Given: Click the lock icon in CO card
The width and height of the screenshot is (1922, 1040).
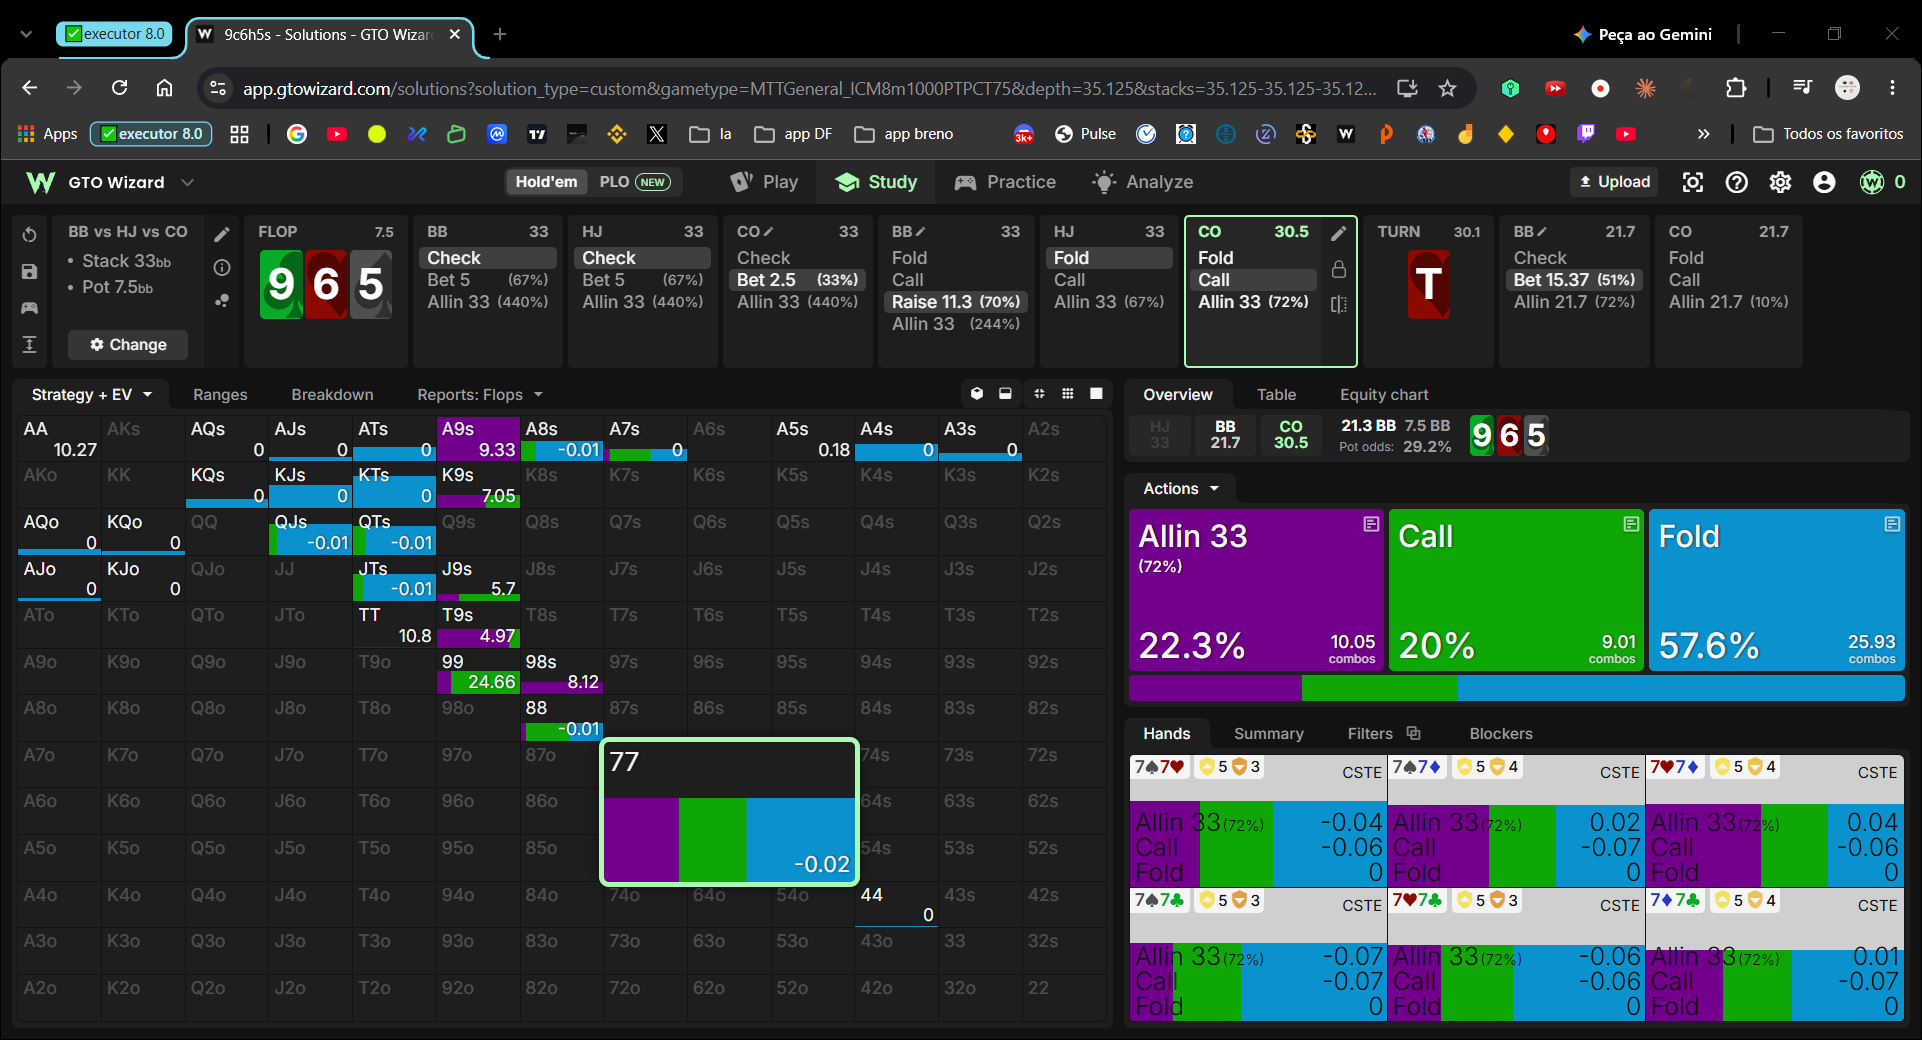Looking at the screenshot, I should click(1339, 269).
